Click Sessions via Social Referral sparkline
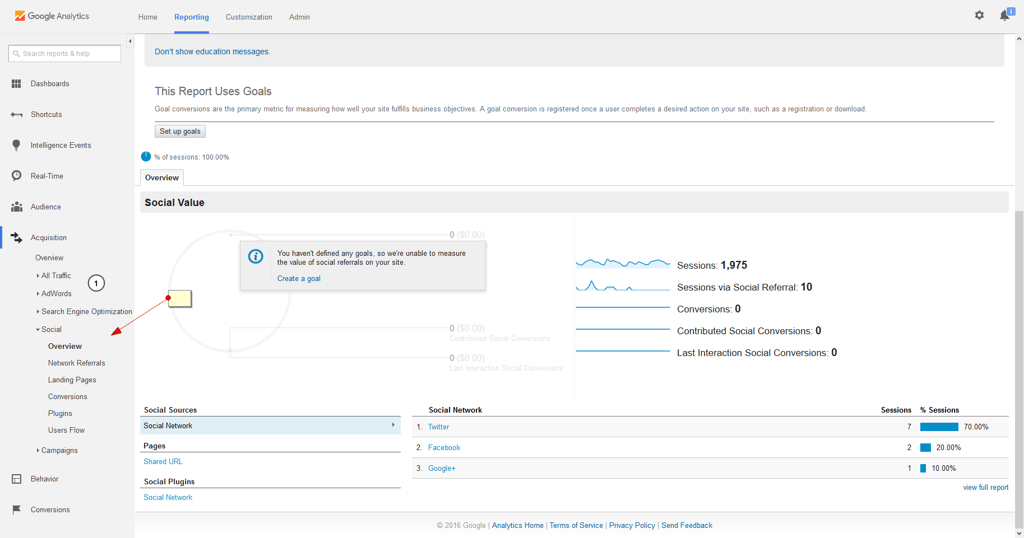The width and height of the screenshot is (1024, 538). (622, 286)
